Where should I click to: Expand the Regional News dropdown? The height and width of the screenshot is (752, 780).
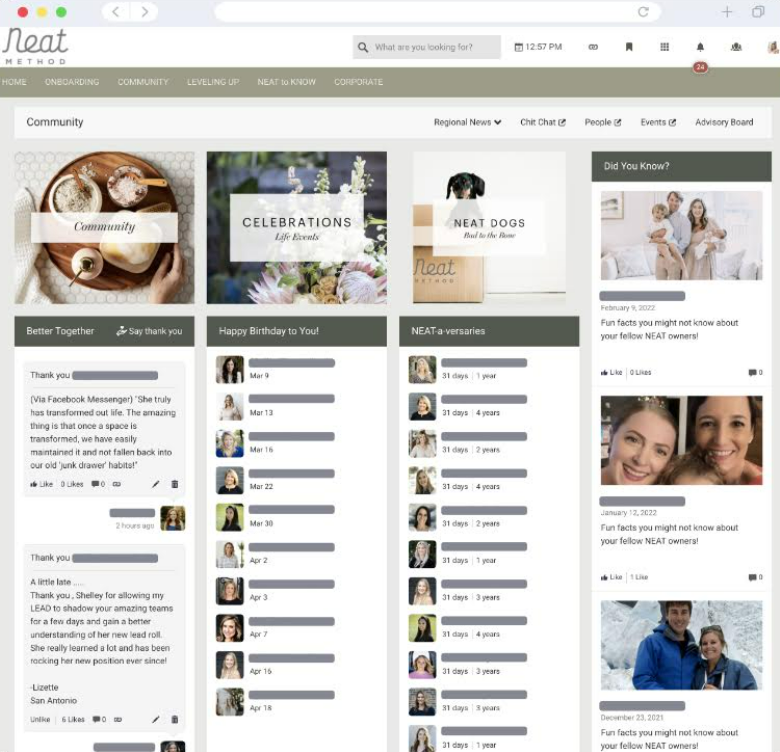point(467,122)
